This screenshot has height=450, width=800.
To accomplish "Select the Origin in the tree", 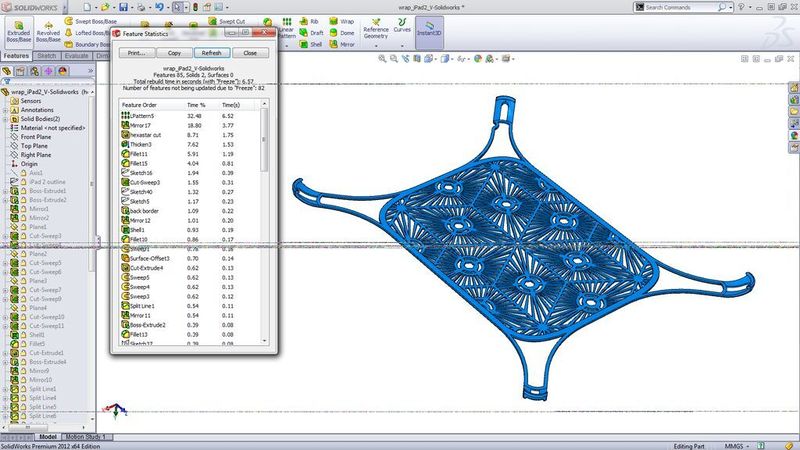I will [x=24, y=164].
